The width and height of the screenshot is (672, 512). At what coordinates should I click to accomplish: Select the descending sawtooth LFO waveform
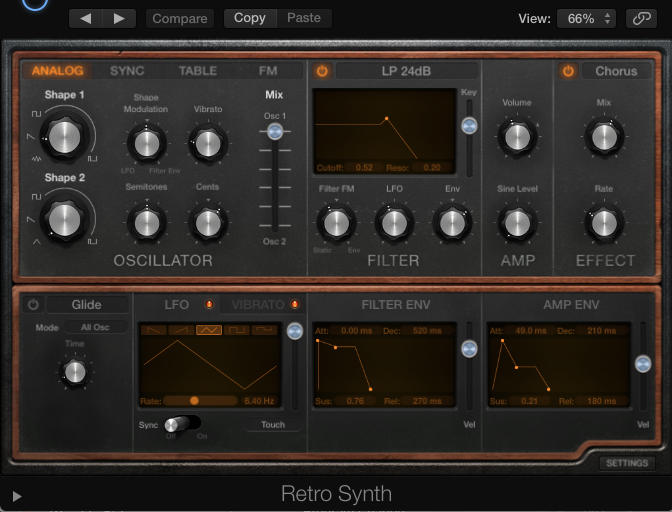[154, 329]
